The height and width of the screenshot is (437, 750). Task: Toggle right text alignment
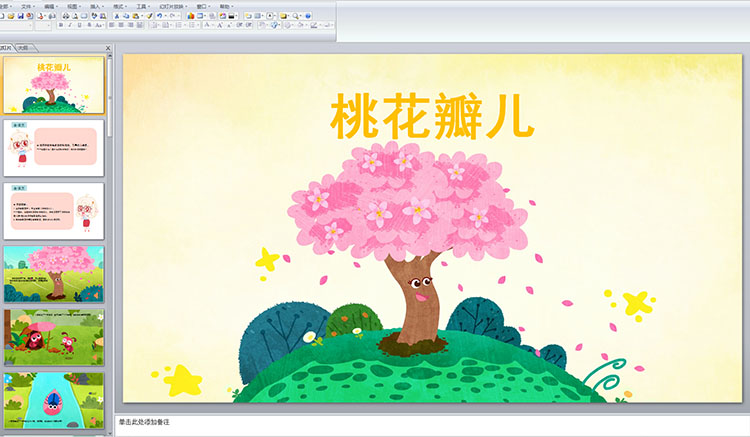130,25
